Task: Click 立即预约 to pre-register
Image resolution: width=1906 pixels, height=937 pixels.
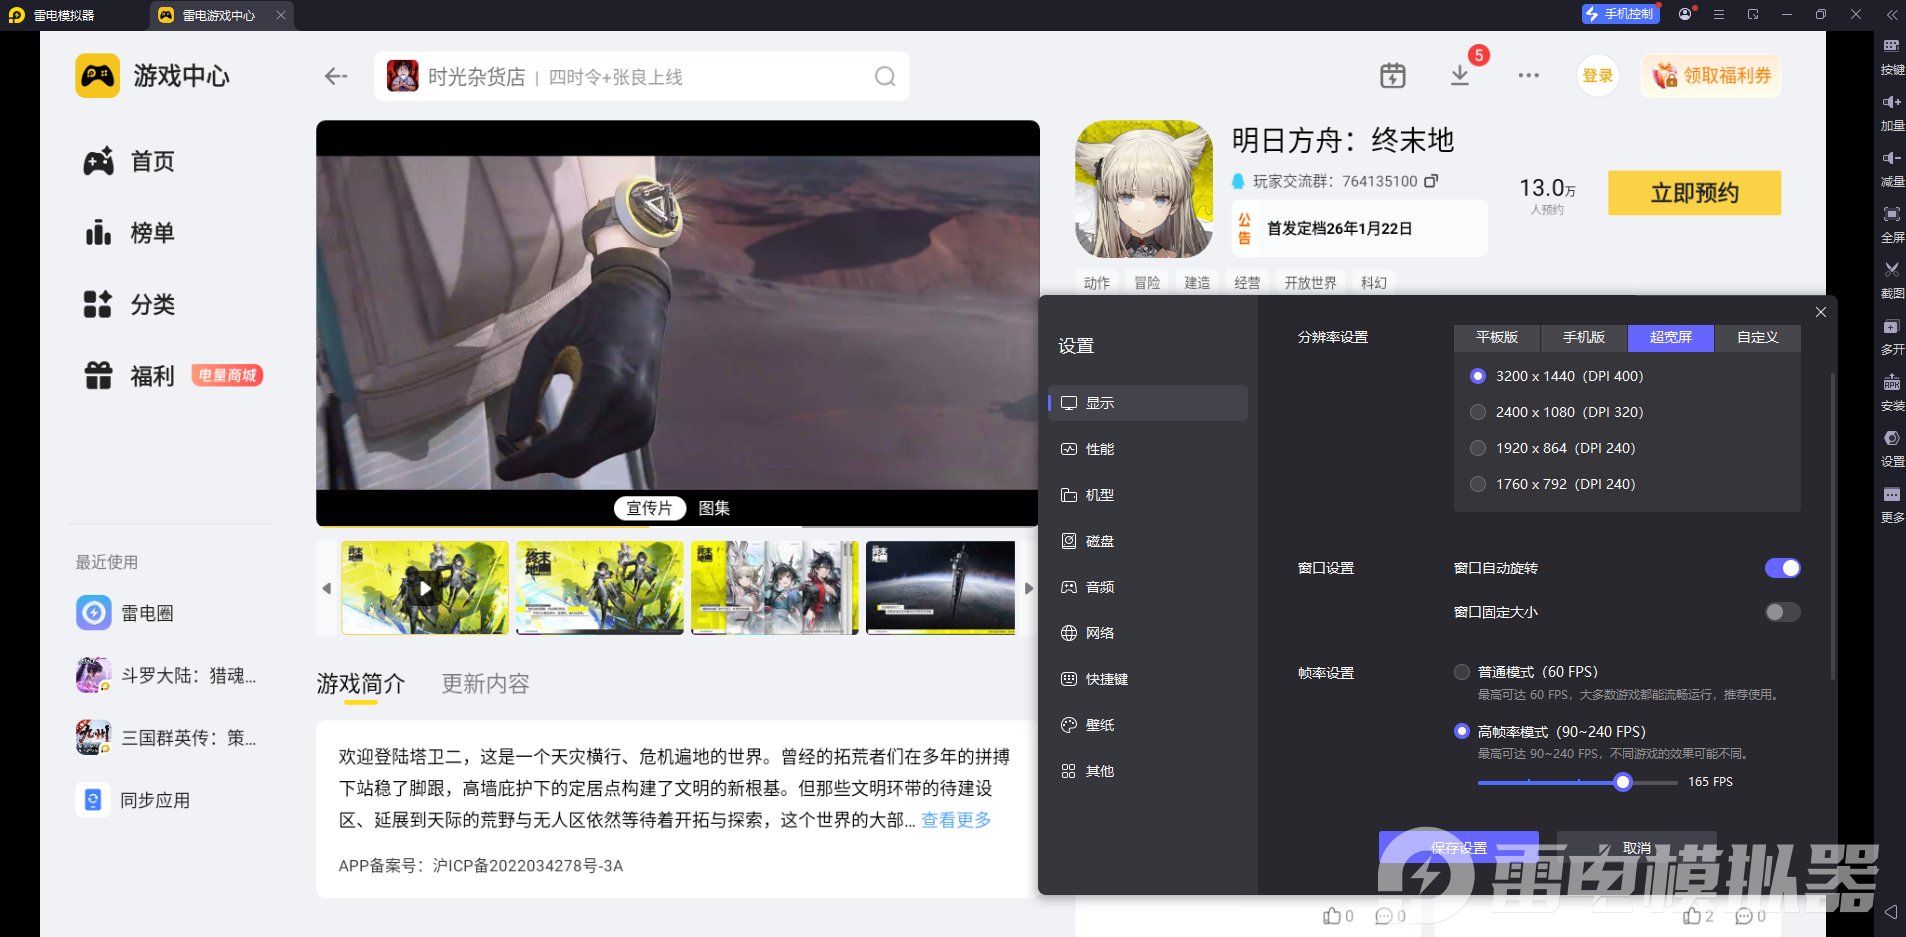Action: click(1694, 193)
